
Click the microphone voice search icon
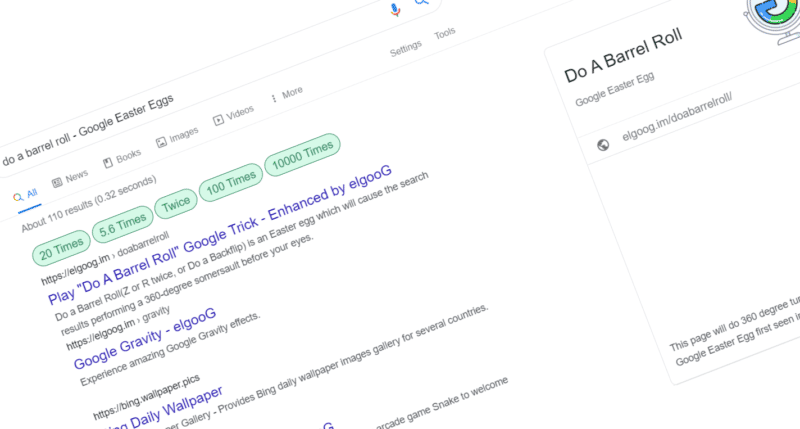click(395, 10)
